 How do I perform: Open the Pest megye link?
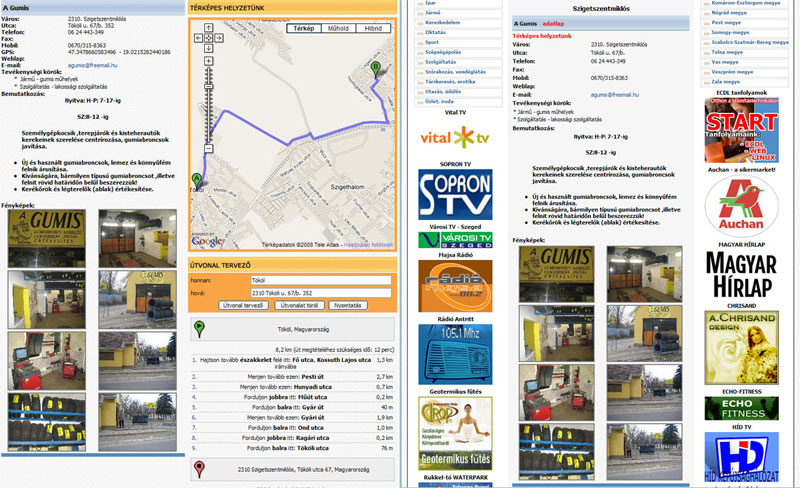click(x=727, y=22)
